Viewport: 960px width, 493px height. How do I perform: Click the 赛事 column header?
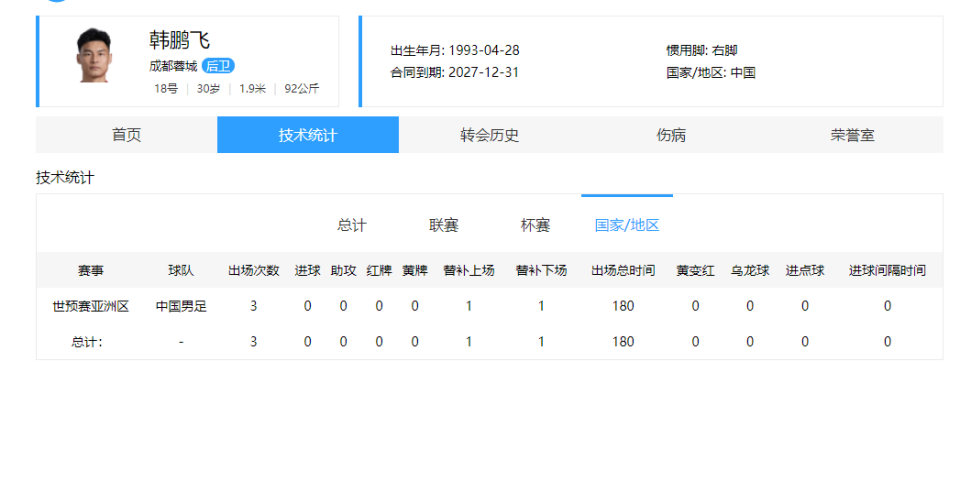click(91, 270)
